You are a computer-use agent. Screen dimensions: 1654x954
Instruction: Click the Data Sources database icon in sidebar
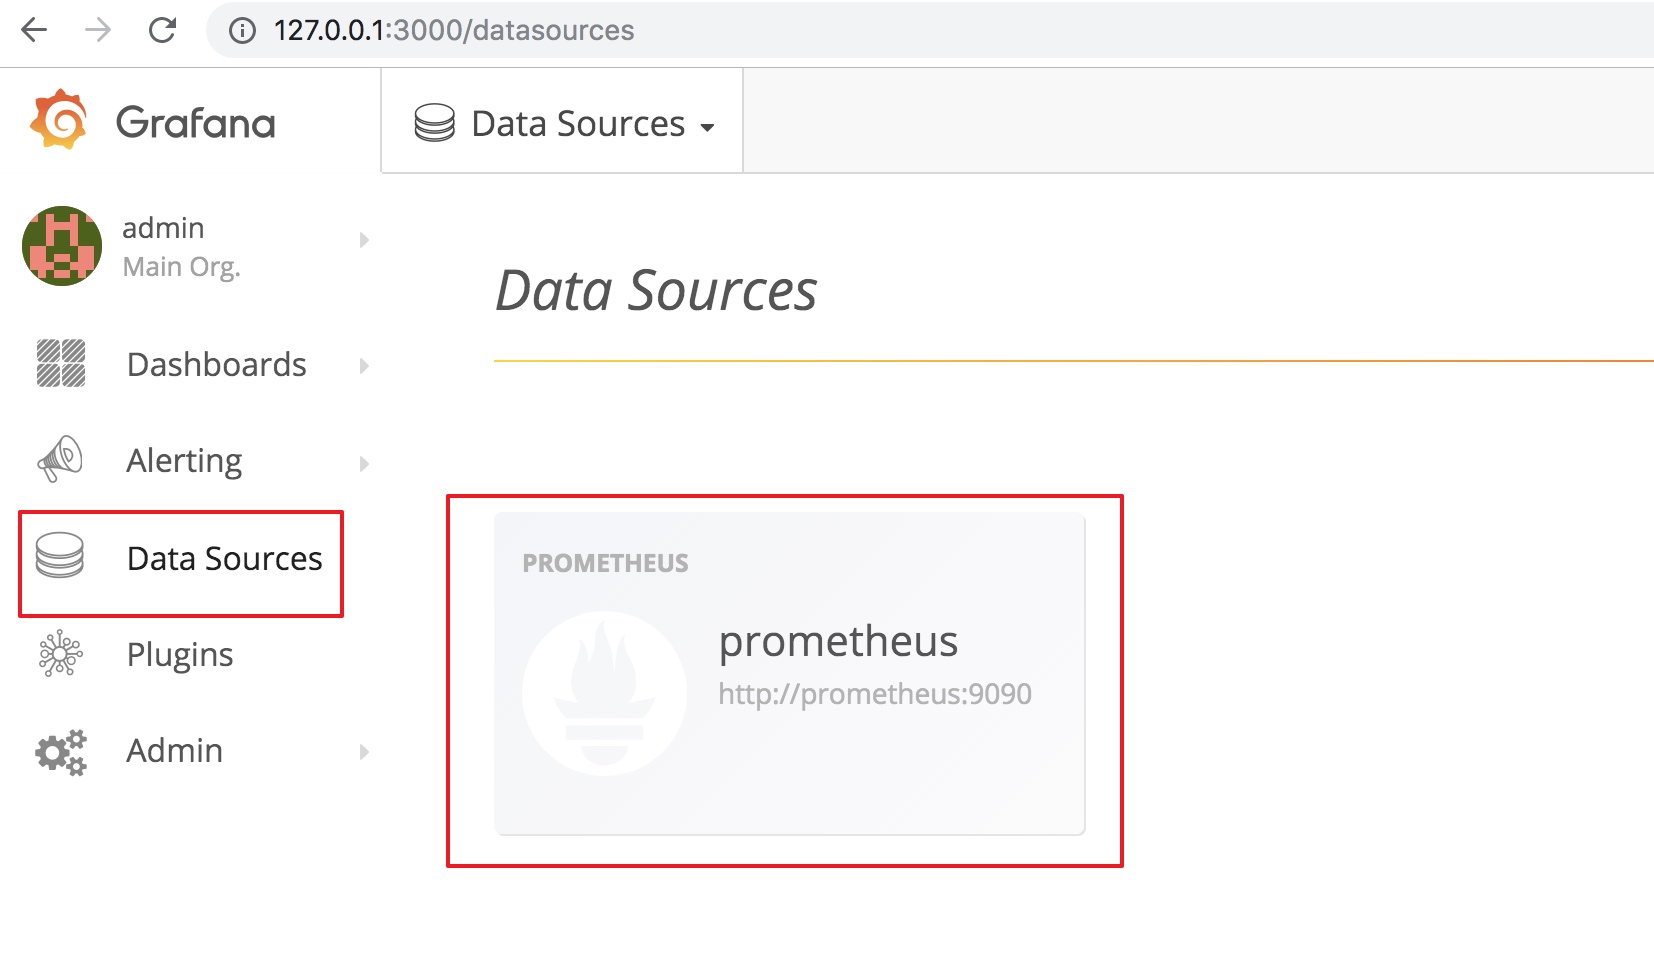click(x=60, y=555)
